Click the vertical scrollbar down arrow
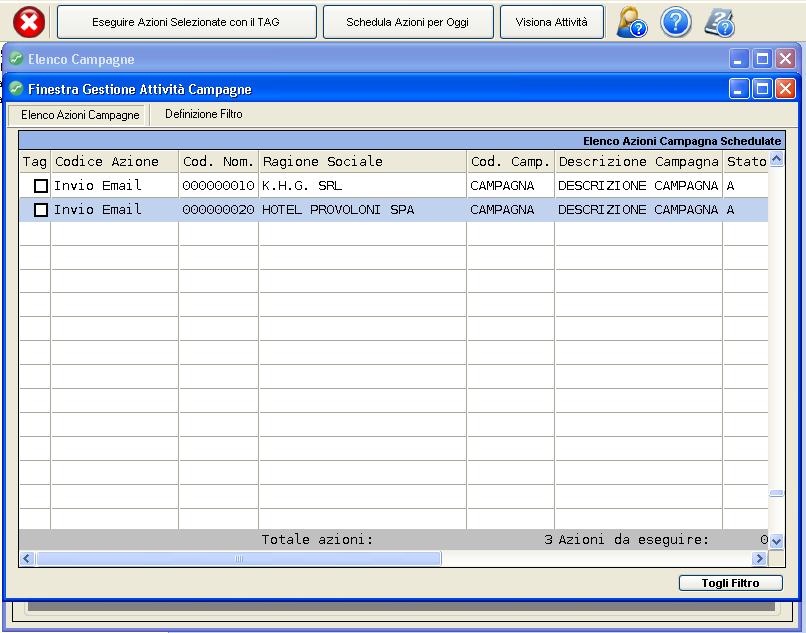 click(x=776, y=541)
